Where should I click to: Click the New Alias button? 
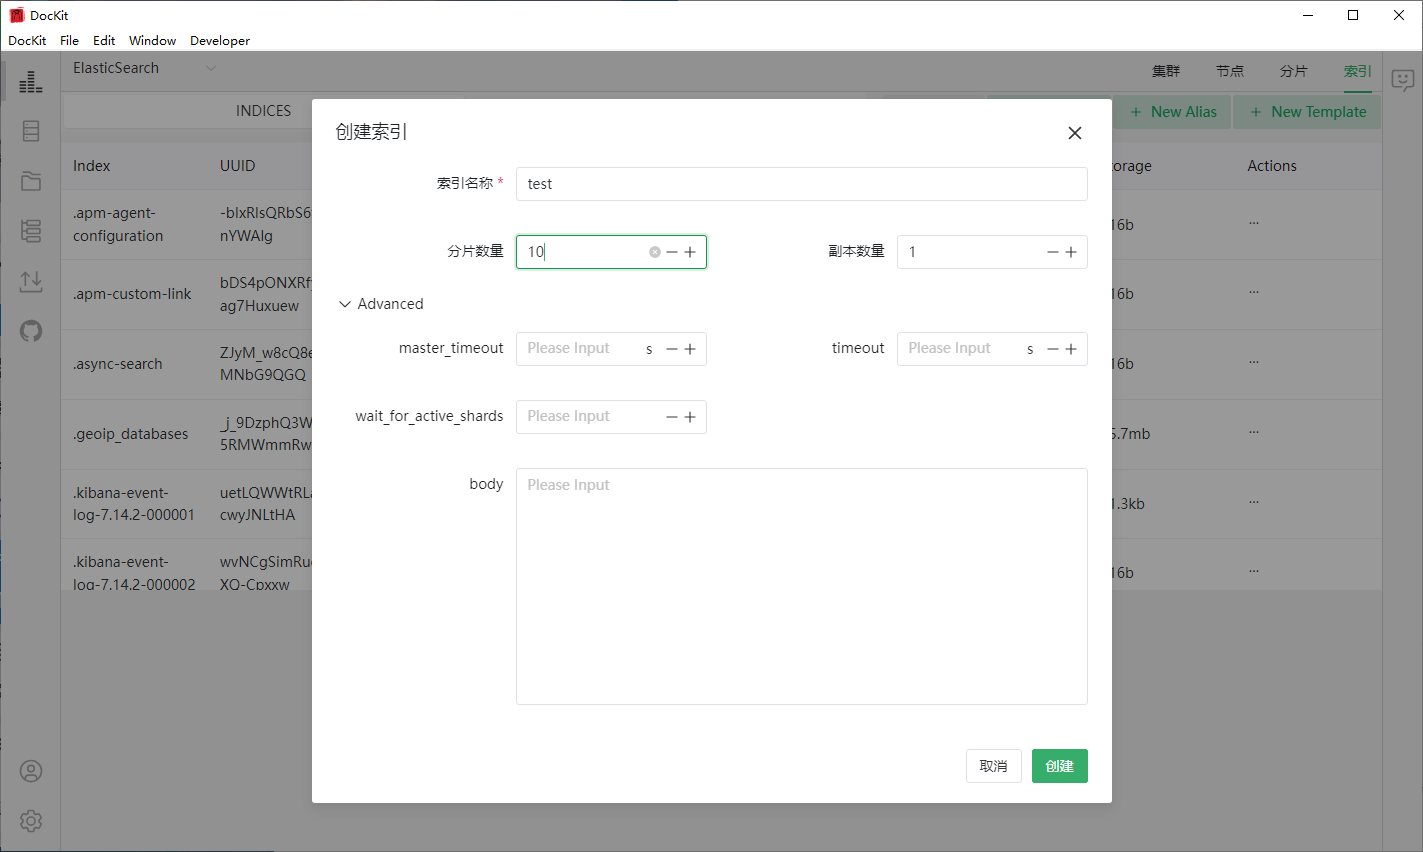(x=1173, y=112)
